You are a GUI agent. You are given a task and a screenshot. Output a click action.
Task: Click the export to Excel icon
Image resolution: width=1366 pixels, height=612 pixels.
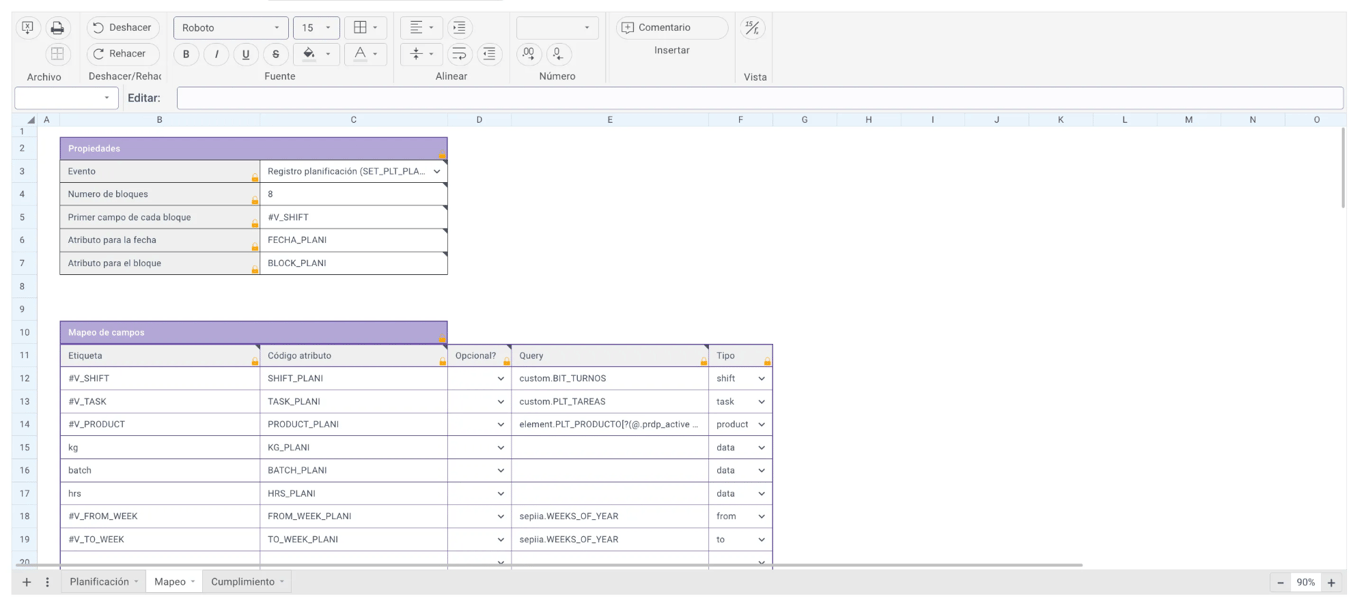28,28
